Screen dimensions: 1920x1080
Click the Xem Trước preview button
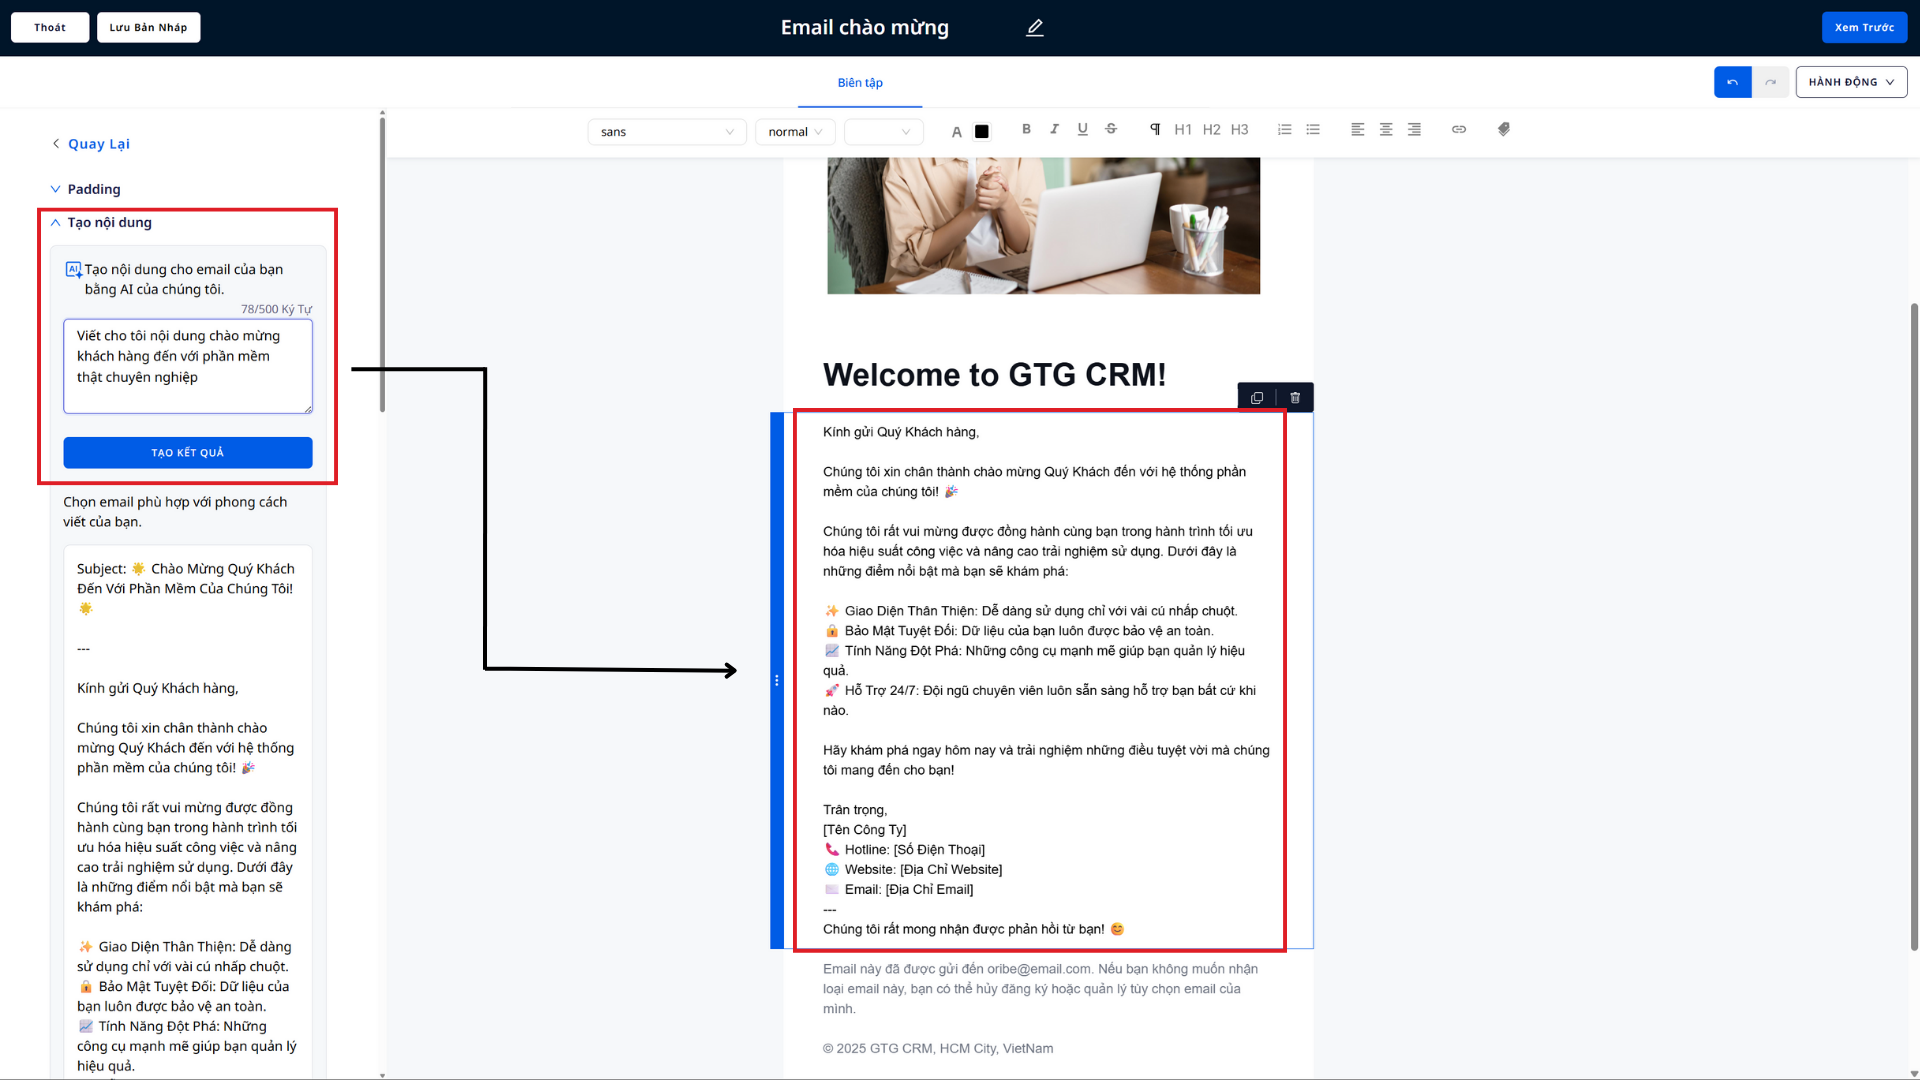point(1864,28)
